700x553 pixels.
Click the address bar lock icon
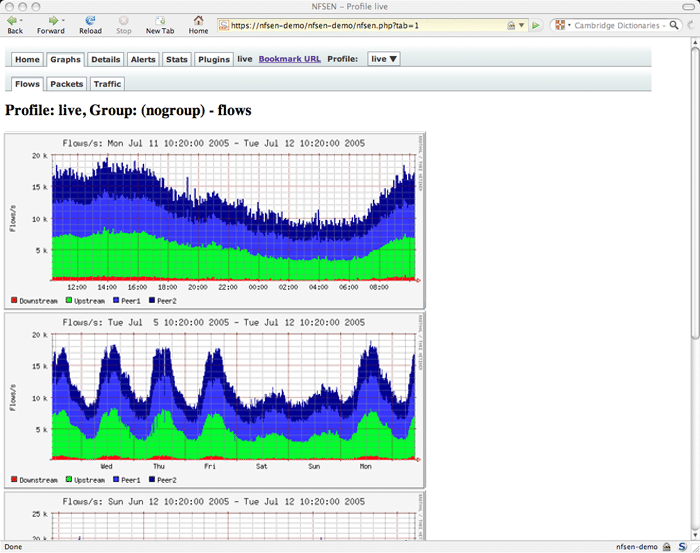click(511, 25)
